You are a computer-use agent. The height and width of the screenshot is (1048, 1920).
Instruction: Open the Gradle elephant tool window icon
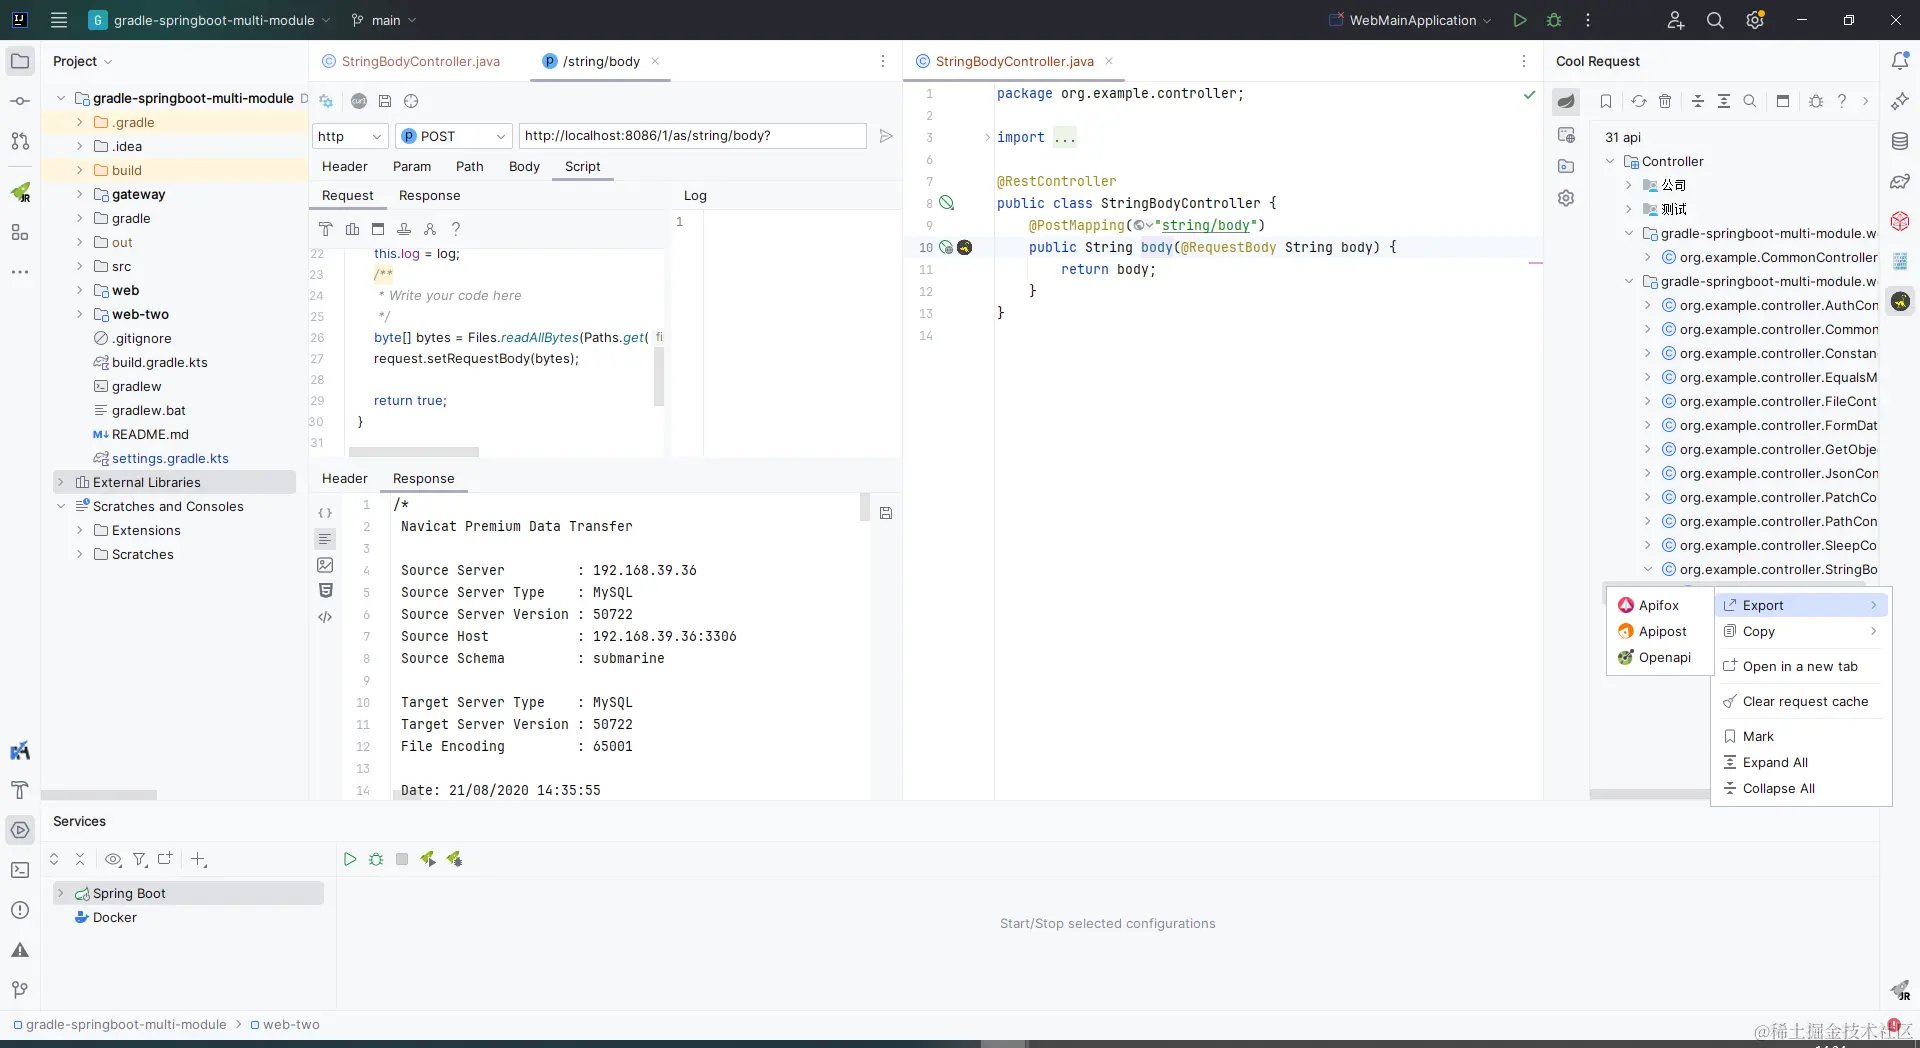(1900, 181)
